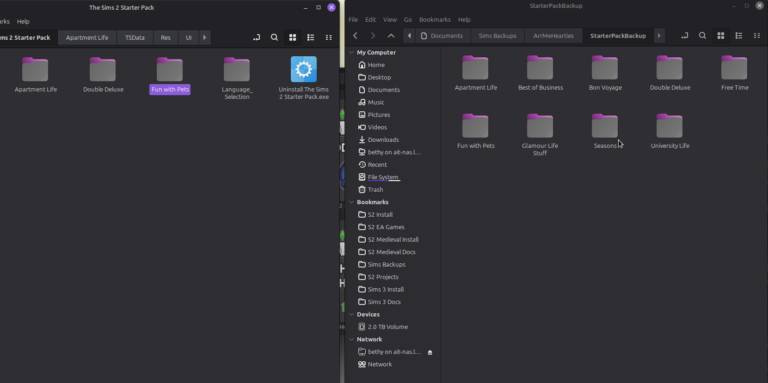Go to ArrMeHearties in path bar
Screen dimensions: 768x383
(553, 36)
